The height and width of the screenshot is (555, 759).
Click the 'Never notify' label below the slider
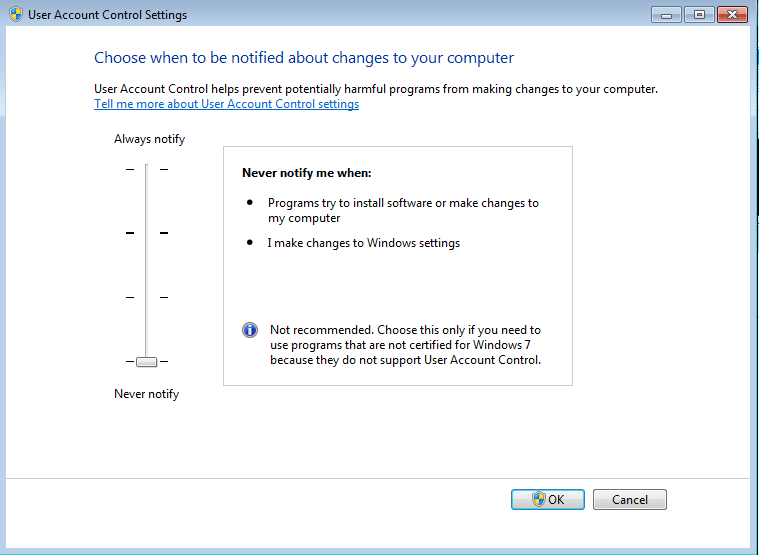click(x=147, y=394)
